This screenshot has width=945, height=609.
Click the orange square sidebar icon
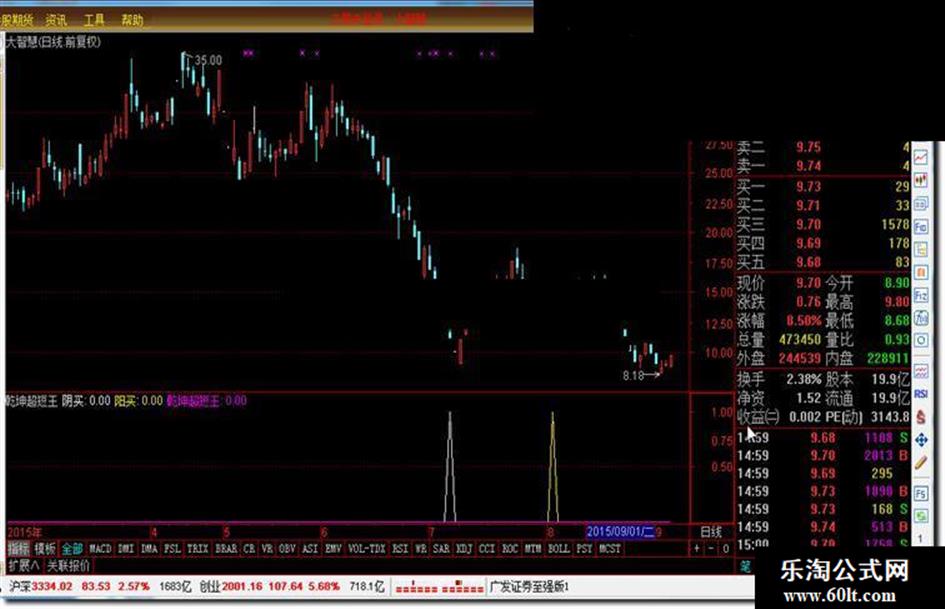(921, 273)
